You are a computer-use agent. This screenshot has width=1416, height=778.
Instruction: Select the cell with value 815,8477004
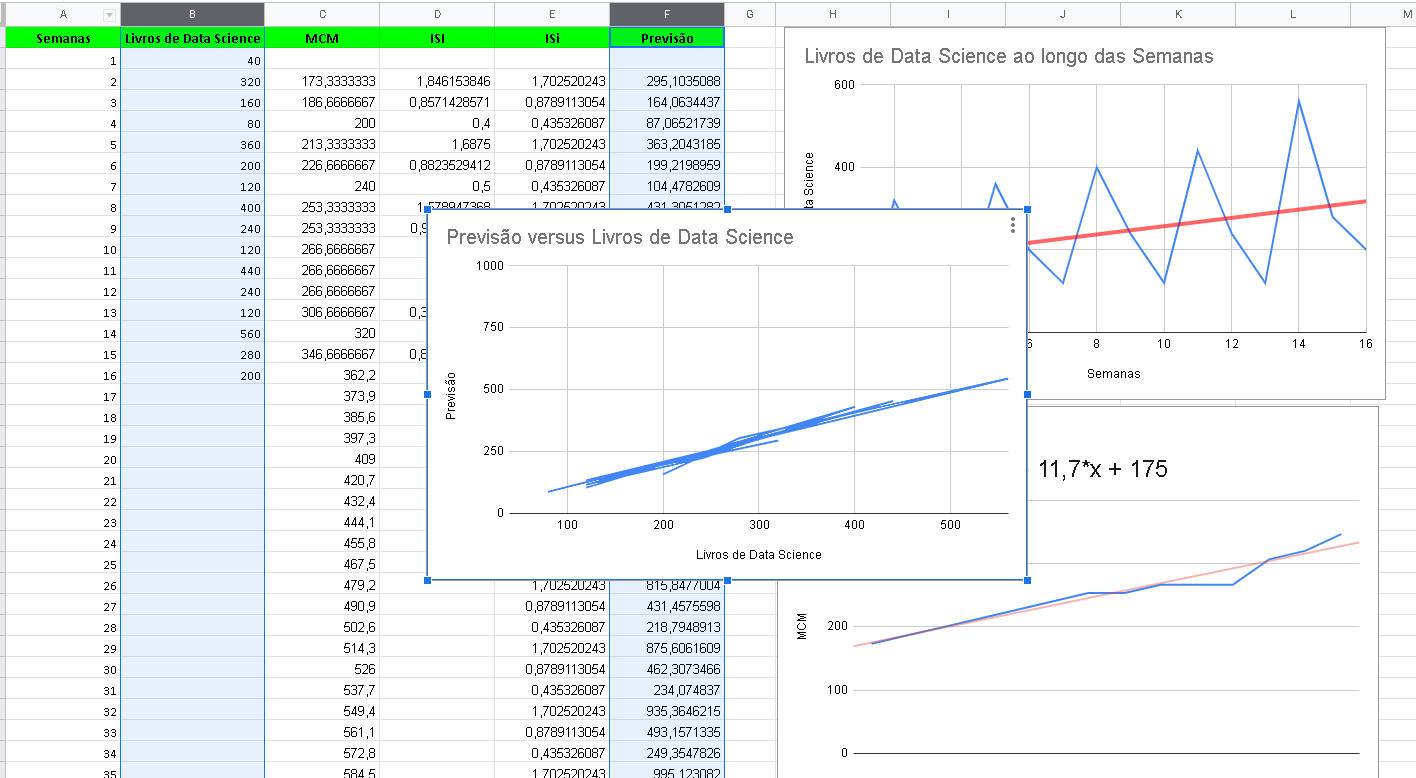click(x=667, y=585)
